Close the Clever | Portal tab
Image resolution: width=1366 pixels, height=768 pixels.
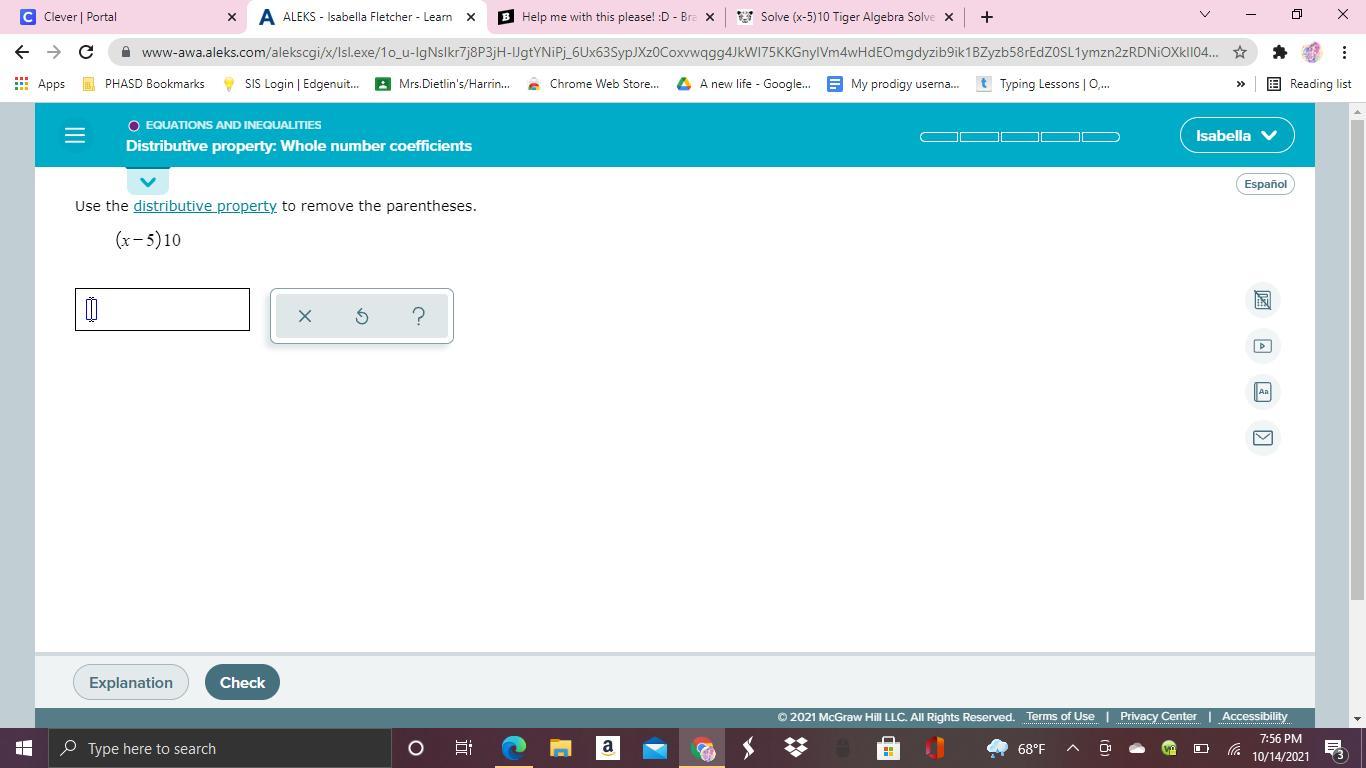[232, 17]
